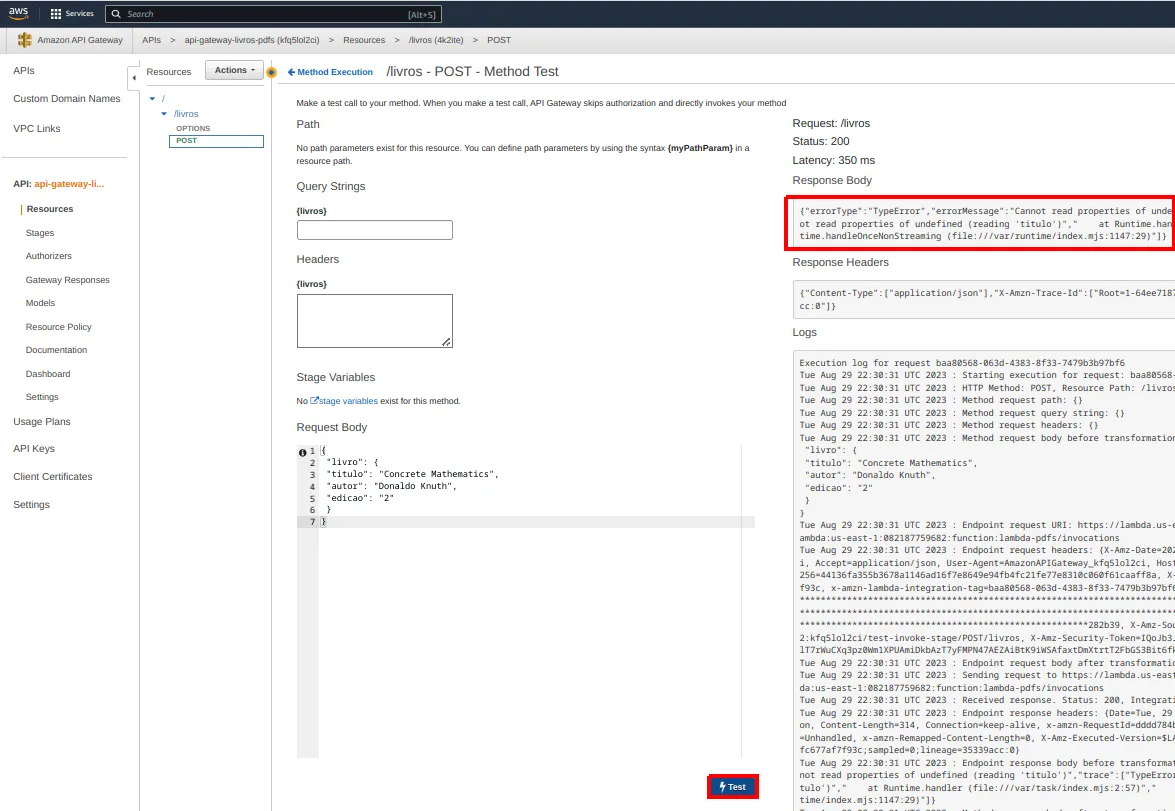Viewport: 1175px width, 811px height.
Task: Open Amazon API Gateway home link
Action: pos(79,40)
